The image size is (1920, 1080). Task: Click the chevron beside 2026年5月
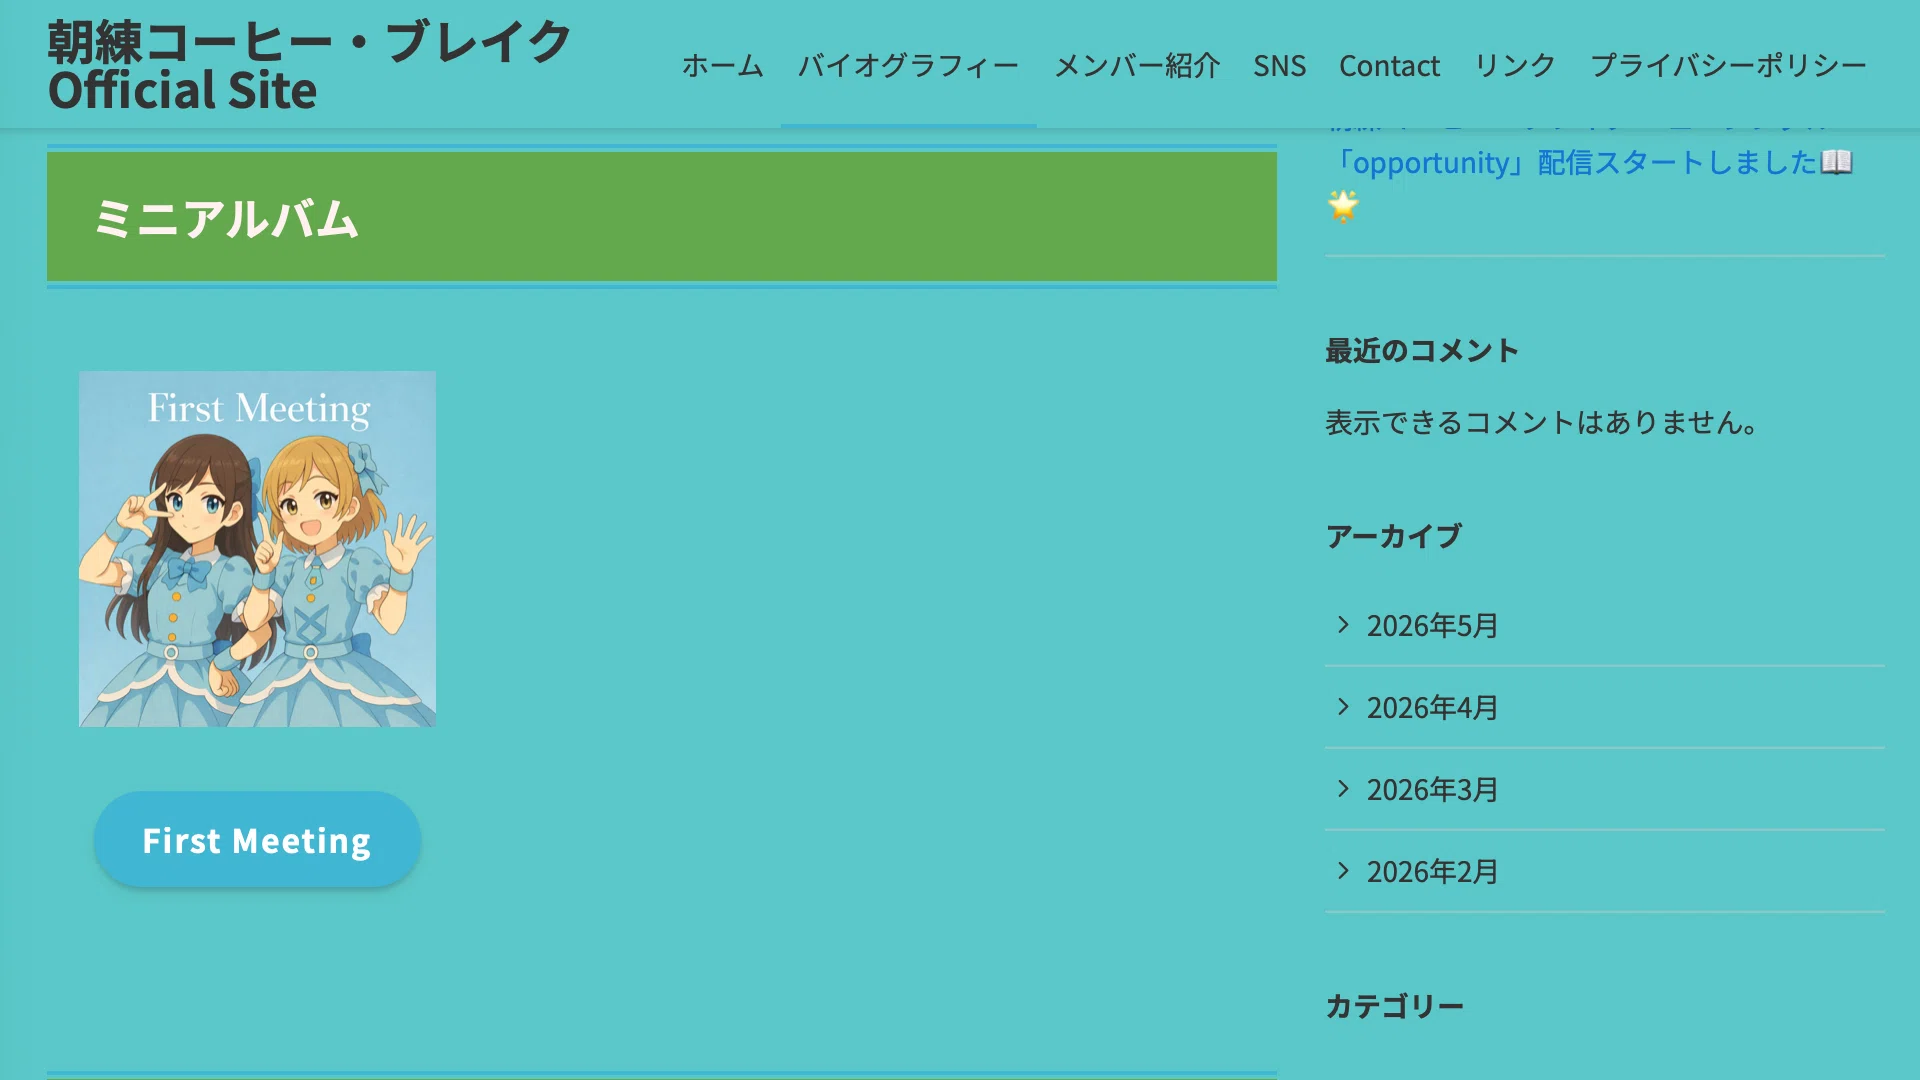[1343, 625]
